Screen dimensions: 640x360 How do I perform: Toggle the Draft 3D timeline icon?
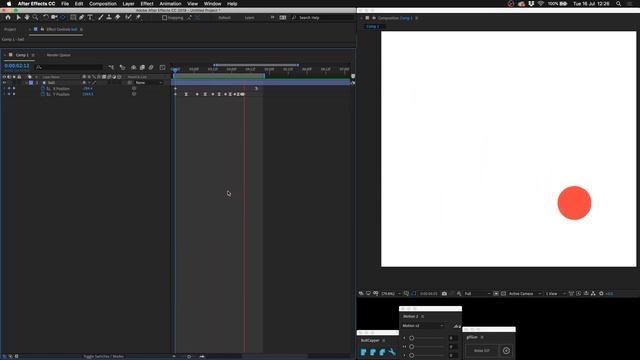pos(122,67)
